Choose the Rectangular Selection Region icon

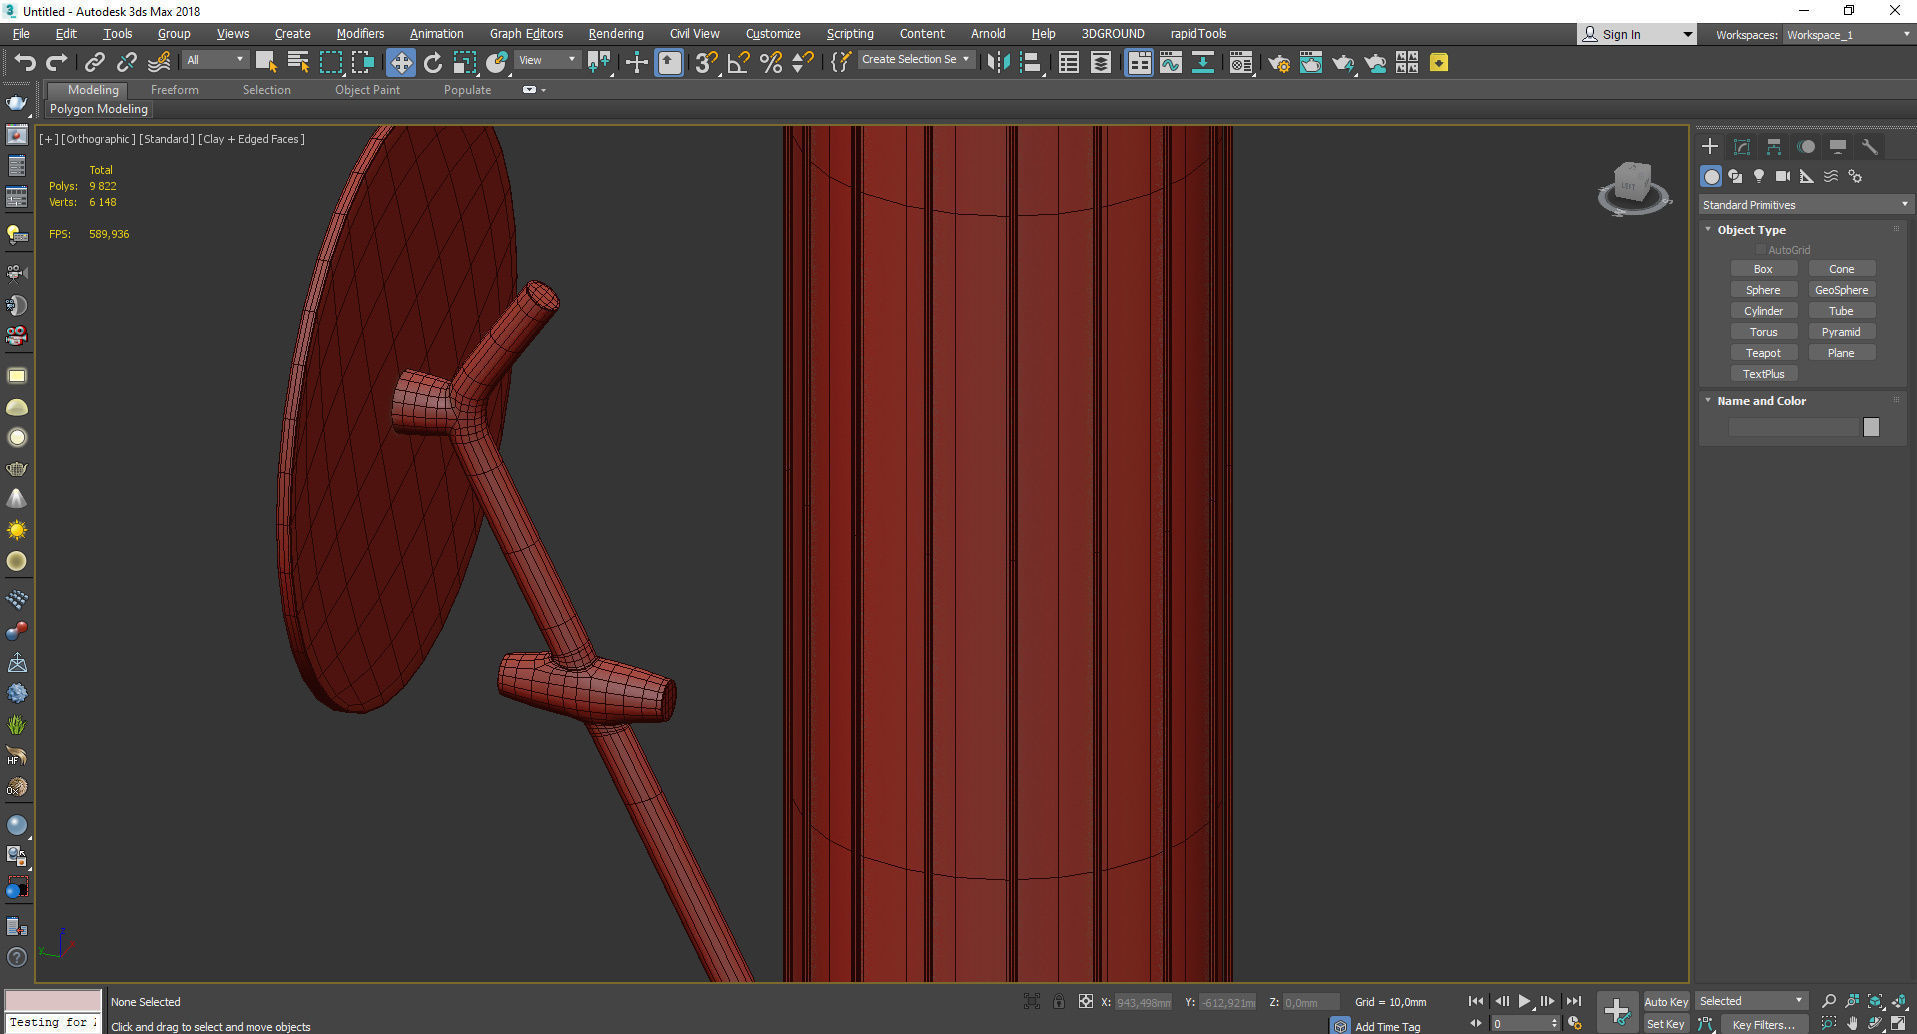330,63
